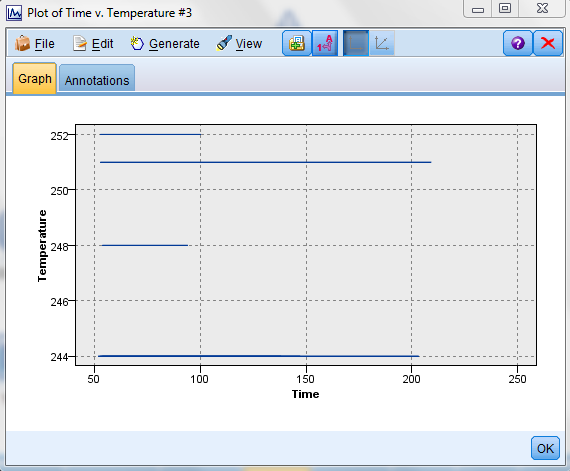The height and width of the screenshot is (471, 570).
Task: Open the View menu
Action: coord(239,44)
